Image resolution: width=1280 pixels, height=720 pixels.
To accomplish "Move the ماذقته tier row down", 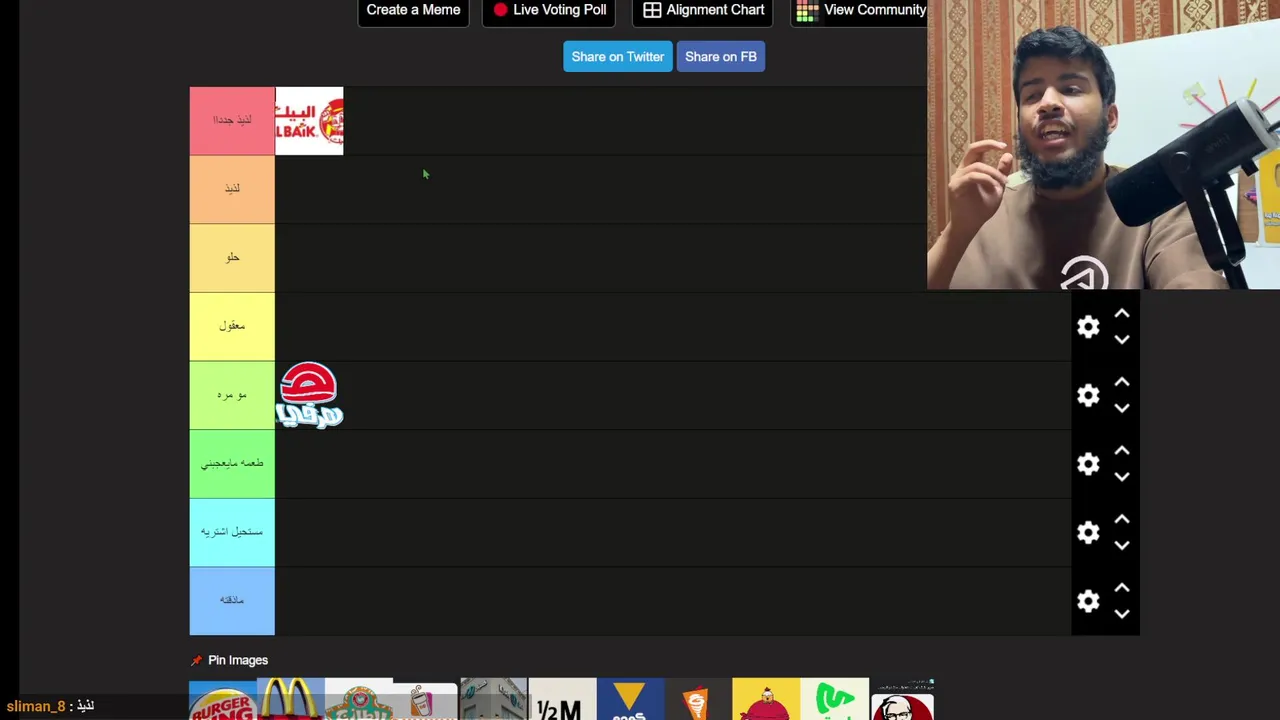I will tap(1122, 614).
